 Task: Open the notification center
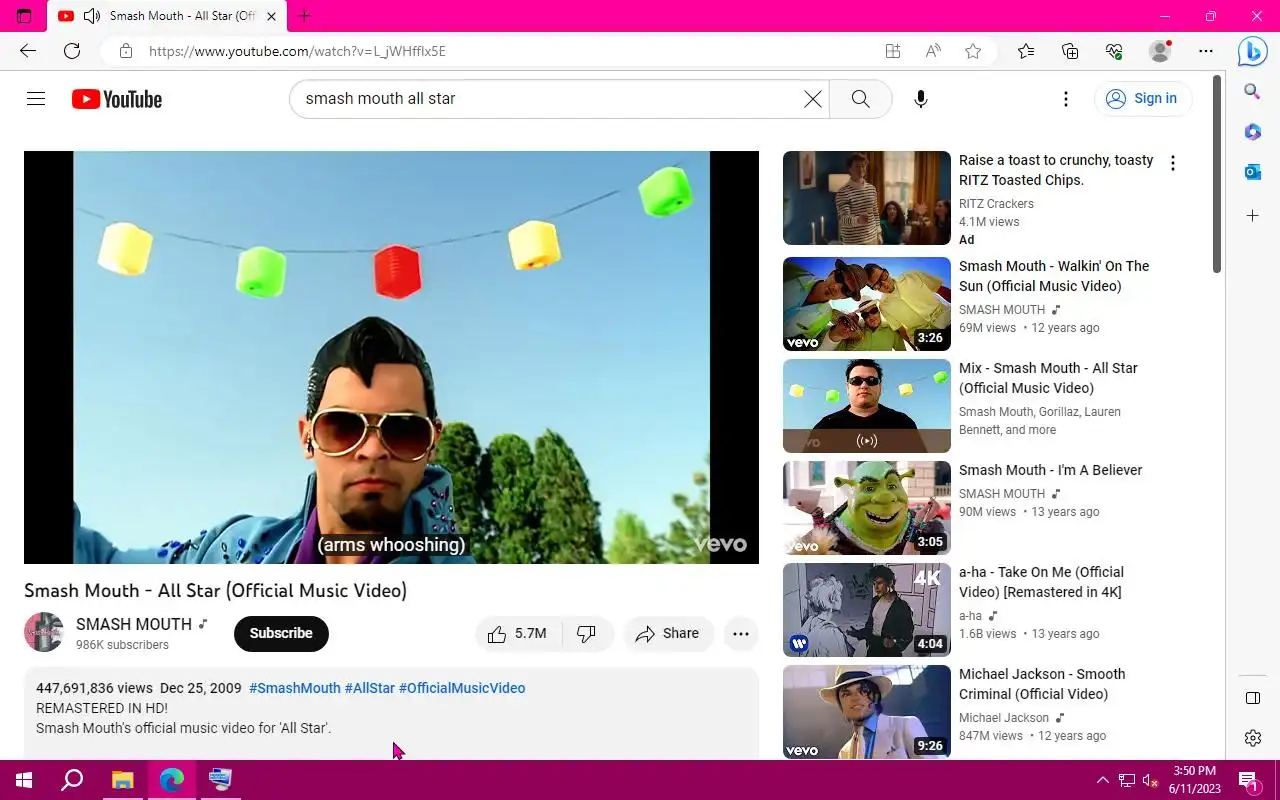click(x=1248, y=780)
